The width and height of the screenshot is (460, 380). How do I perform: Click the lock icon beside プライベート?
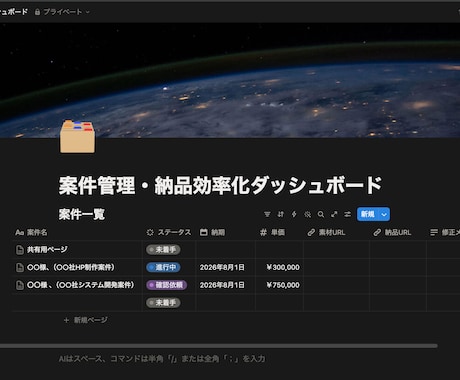[x=37, y=12]
